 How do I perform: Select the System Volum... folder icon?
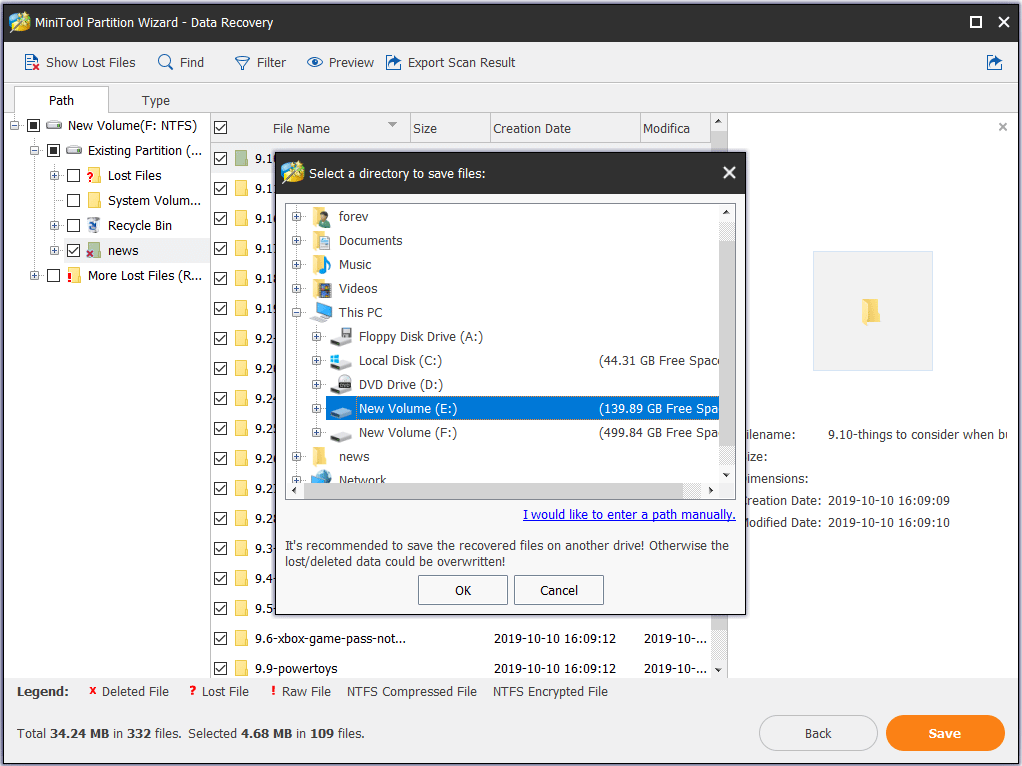[94, 200]
